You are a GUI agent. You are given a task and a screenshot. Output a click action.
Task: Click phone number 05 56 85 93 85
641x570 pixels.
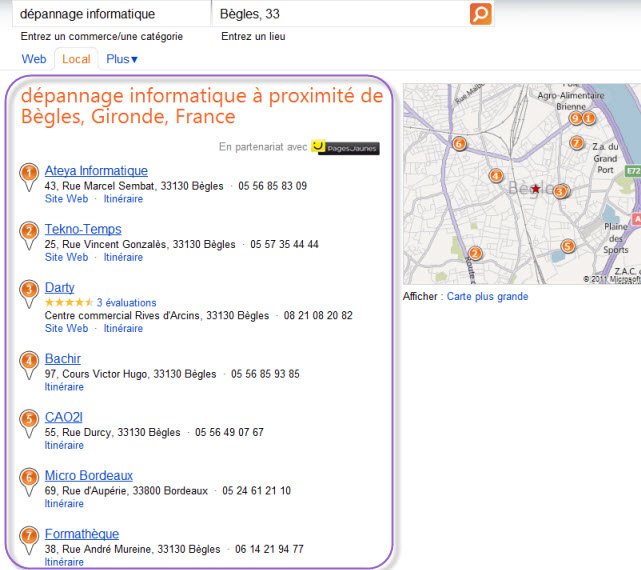pyautogui.click(x=265, y=374)
